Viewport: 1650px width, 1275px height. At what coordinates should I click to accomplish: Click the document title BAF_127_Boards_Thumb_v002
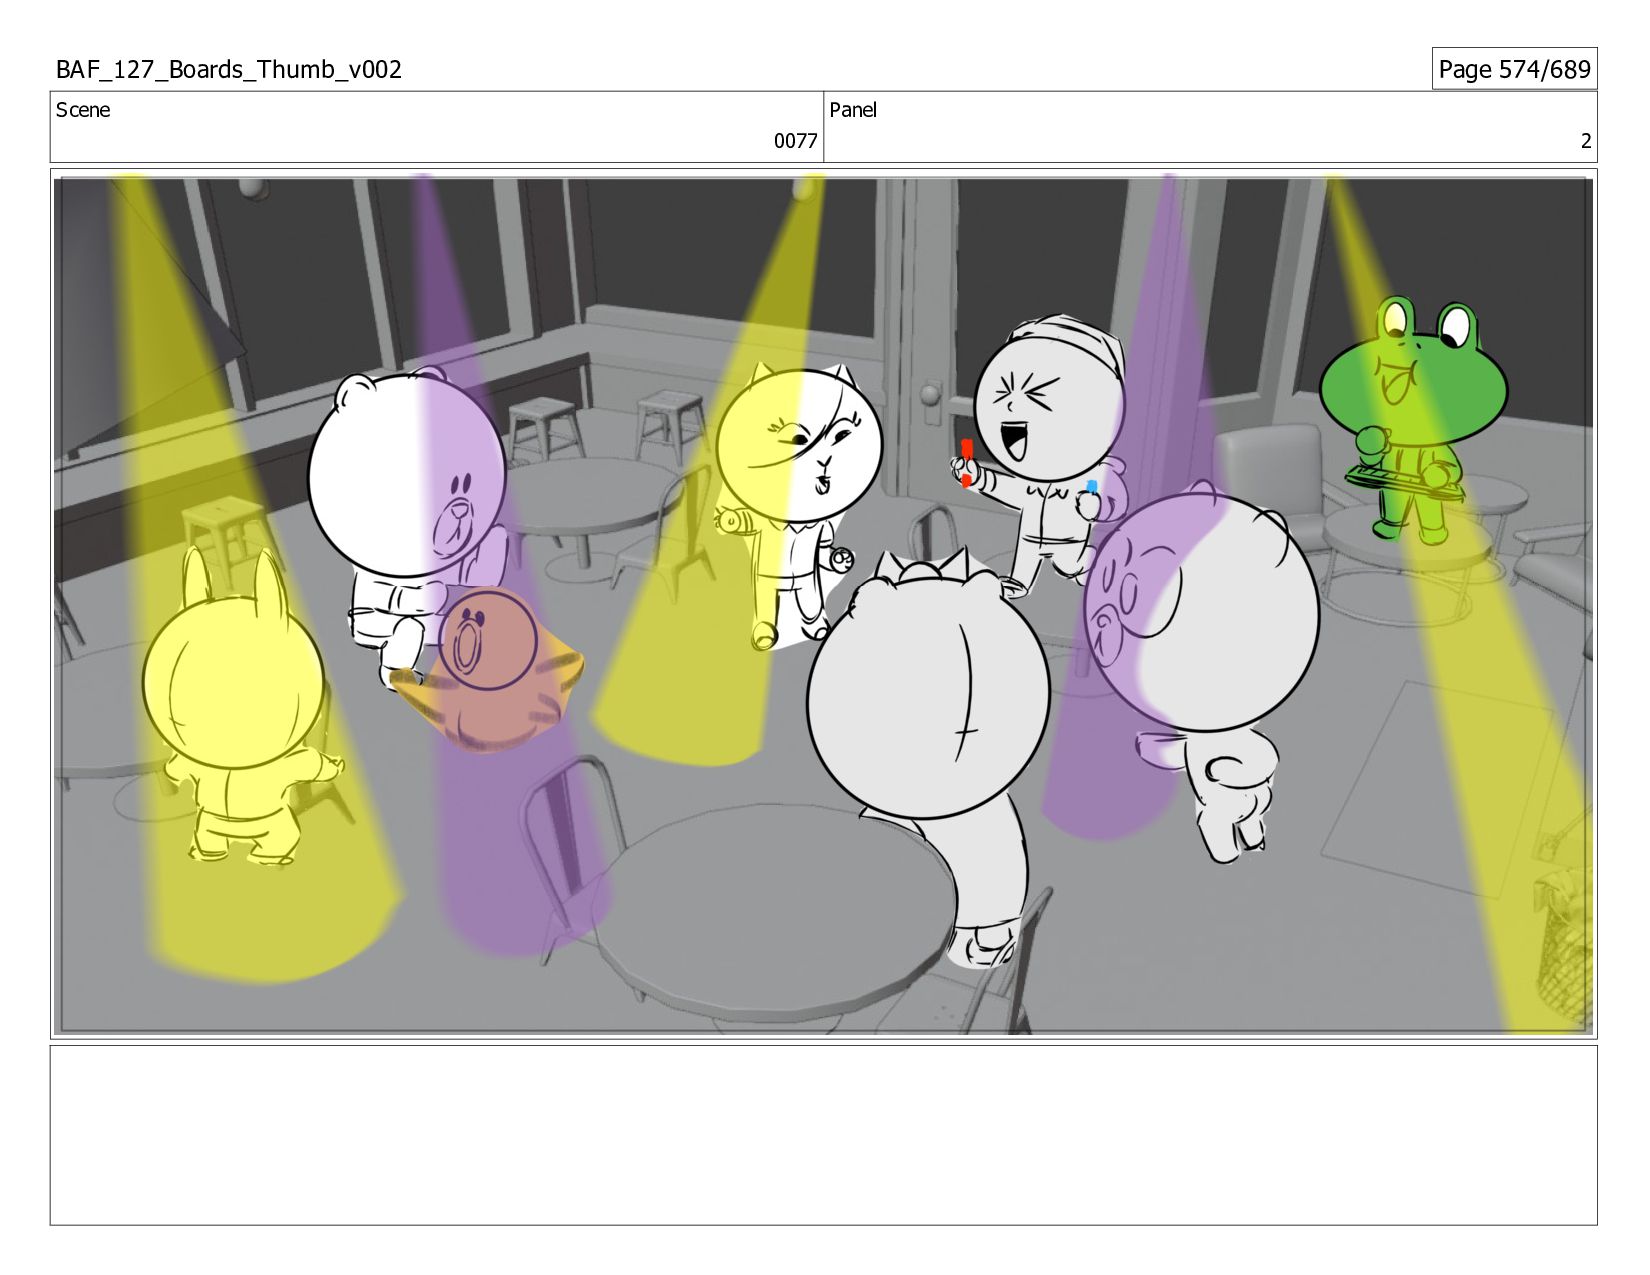tap(229, 69)
